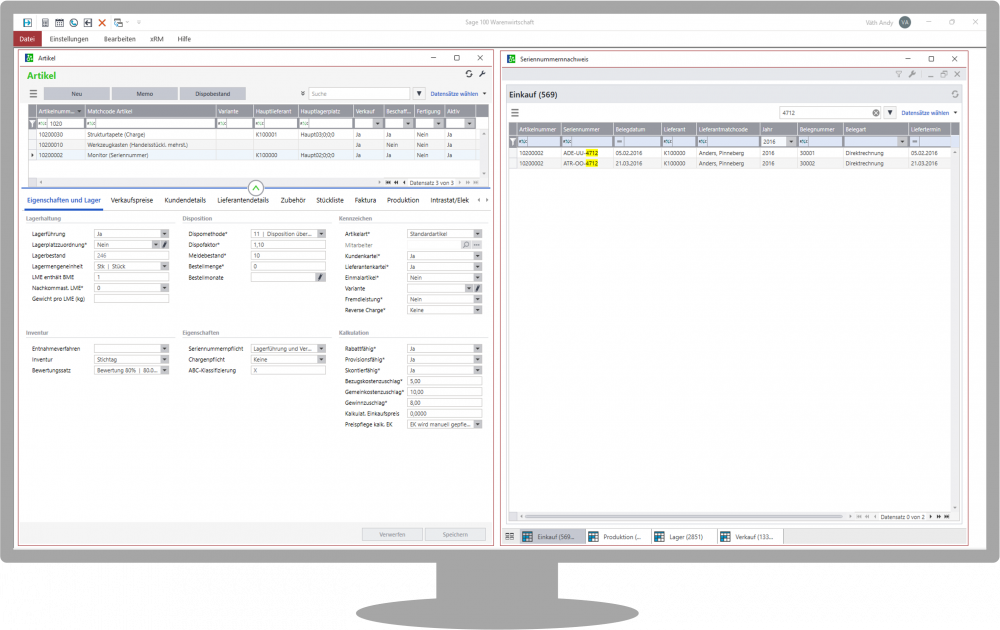Switch to the Verkaufspreise tab

(131, 200)
